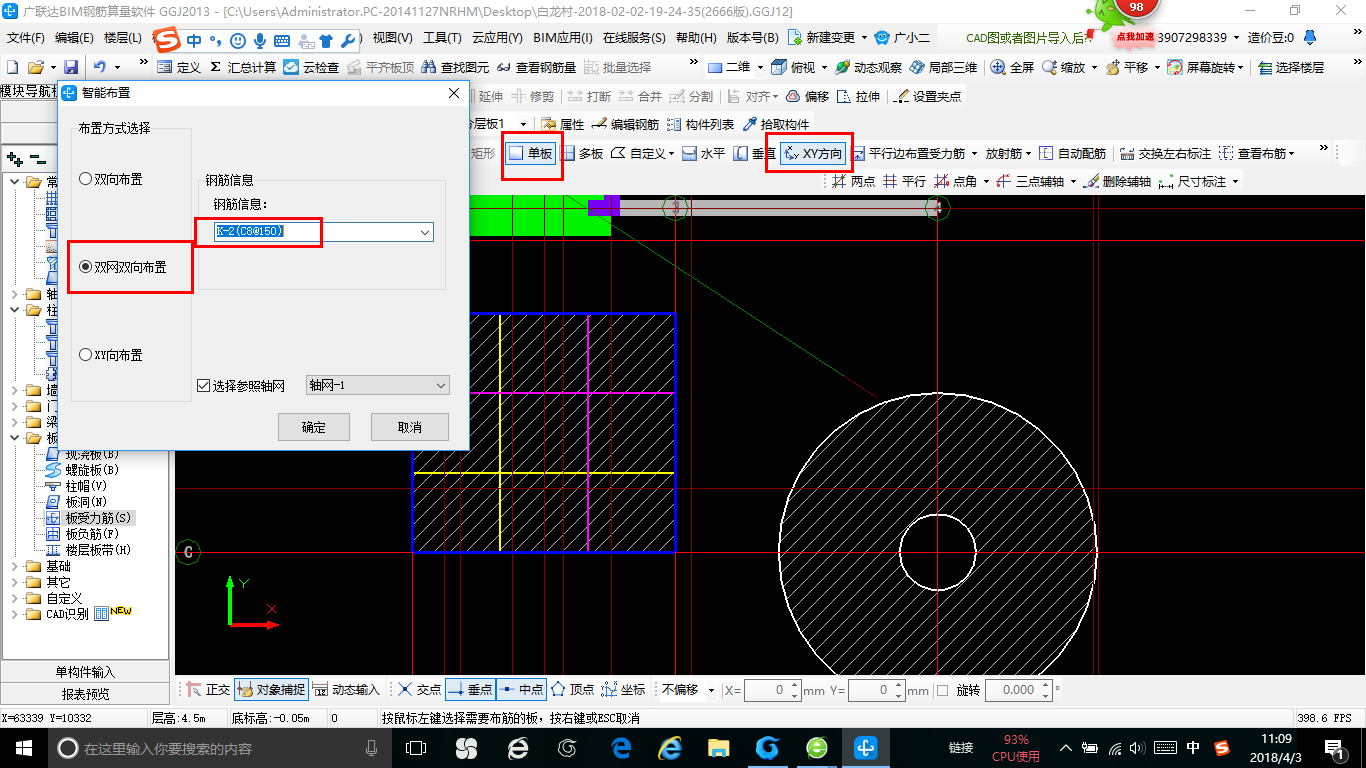The image size is (1366, 768).
Task: Open the BIM应用(I) menu
Action: (x=563, y=38)
